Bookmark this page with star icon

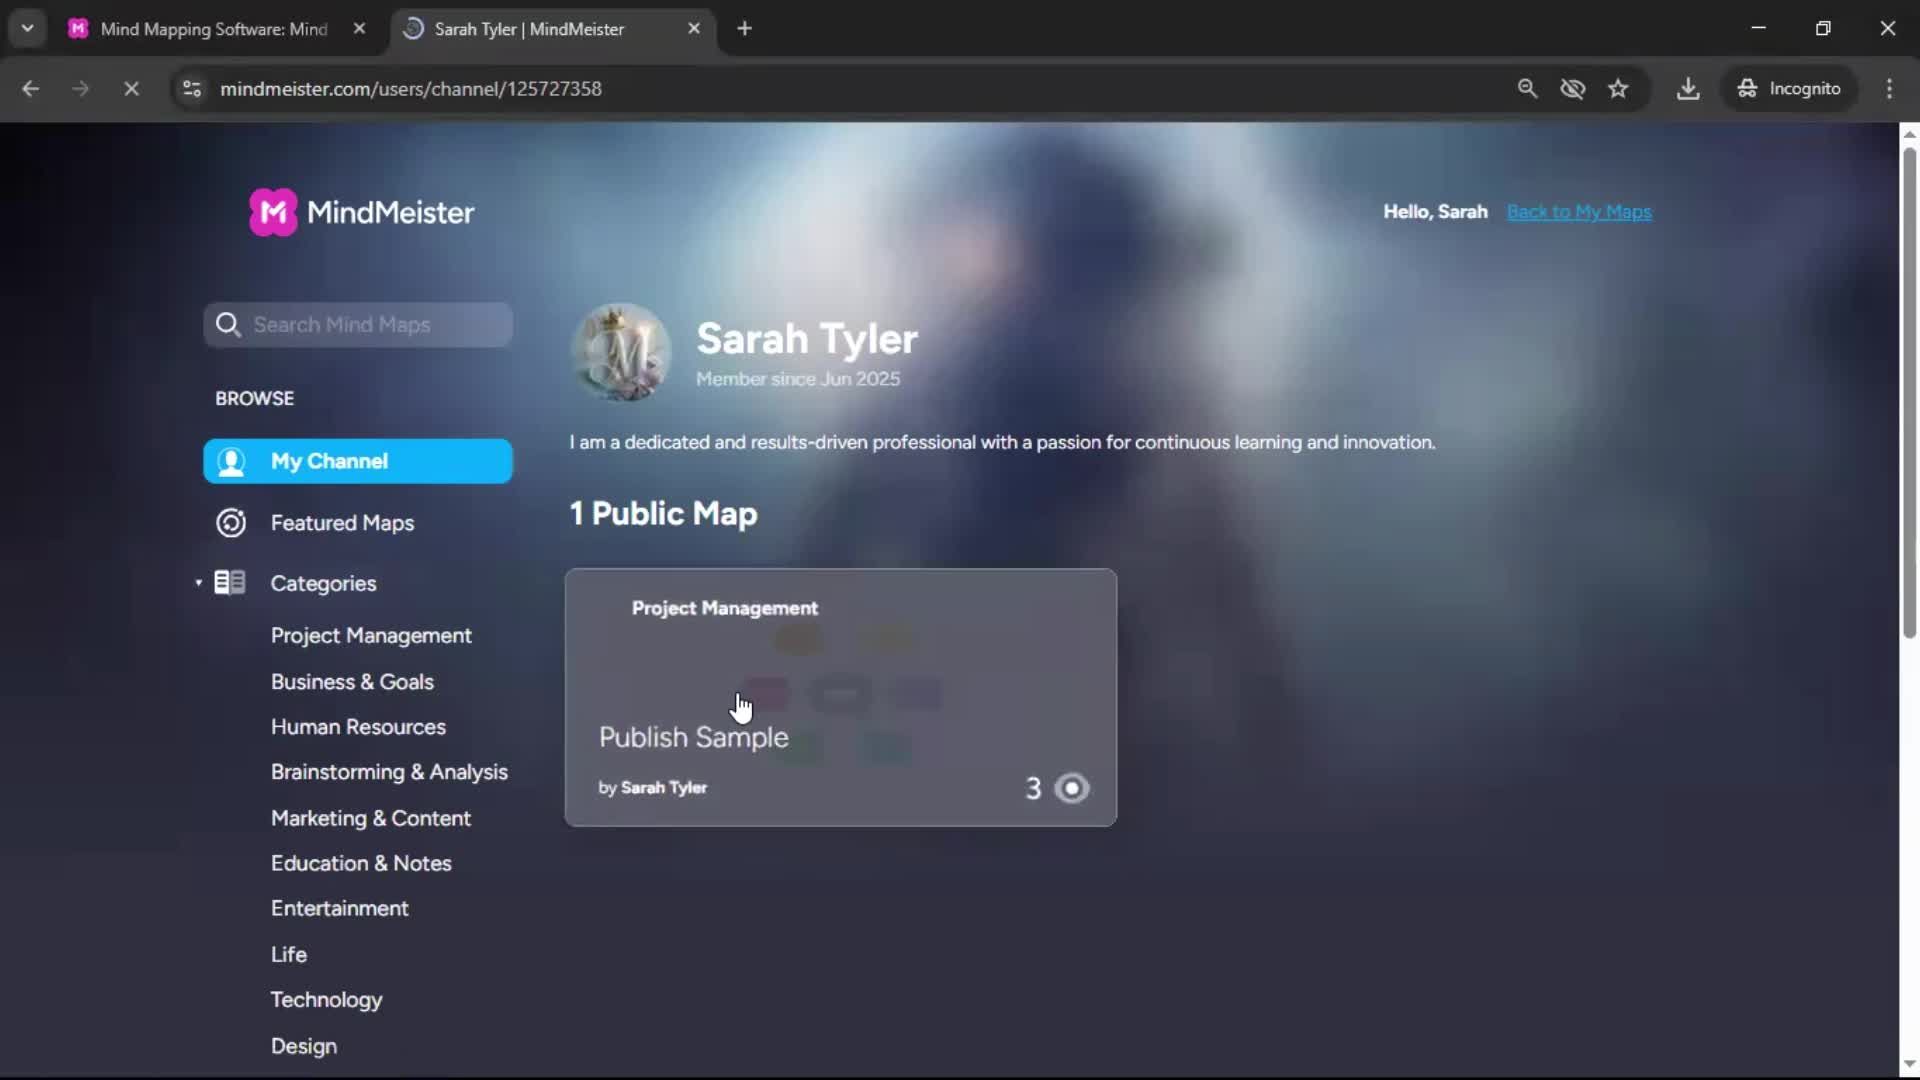[x=1618, y=89]
